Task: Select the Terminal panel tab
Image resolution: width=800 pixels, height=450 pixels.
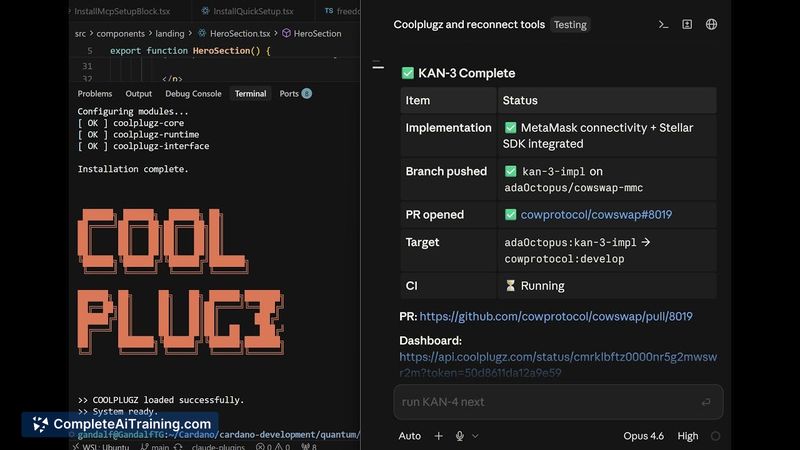Action: 251,93
